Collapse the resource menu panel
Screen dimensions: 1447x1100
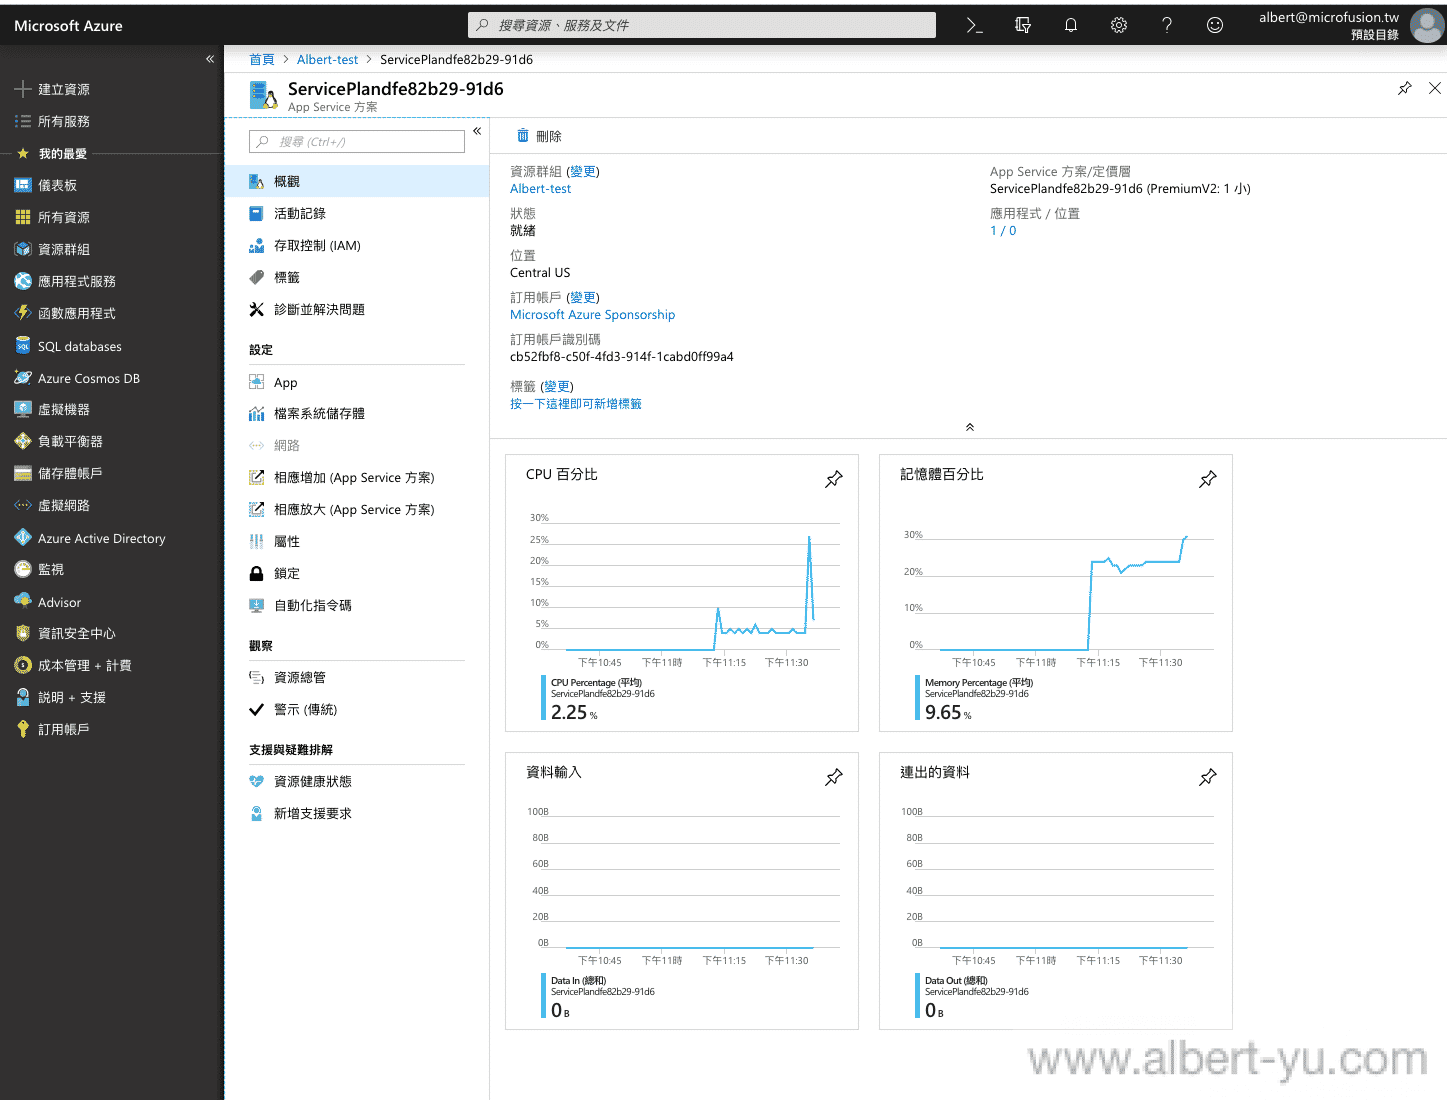[477, 131]
